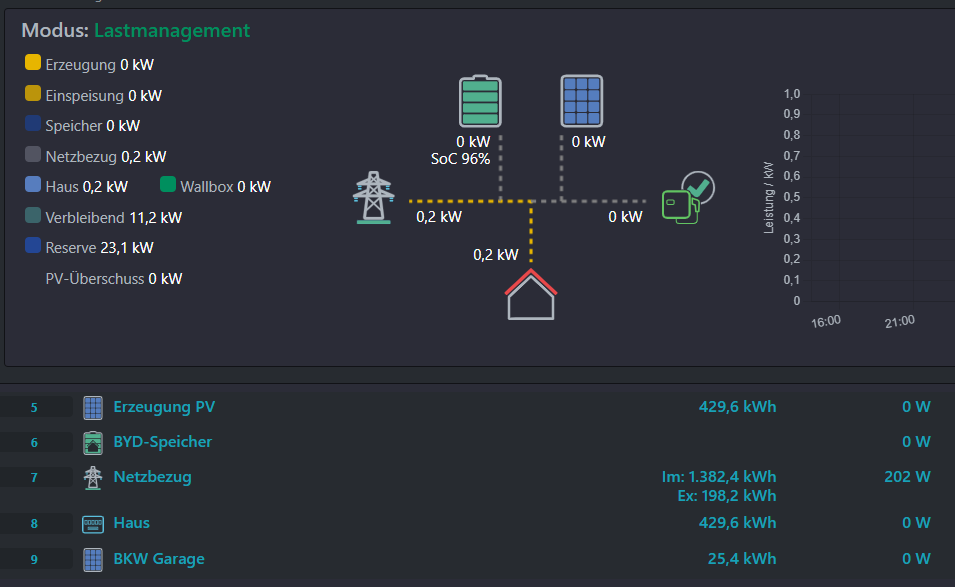
Task: Open the BKW Garage link
Action: [159, 559]
